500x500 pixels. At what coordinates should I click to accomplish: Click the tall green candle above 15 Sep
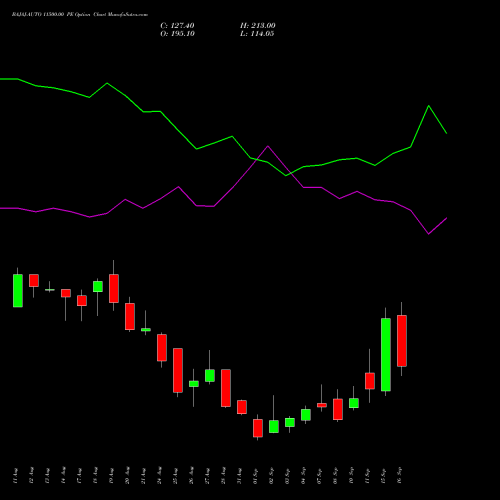coord(386,355)
